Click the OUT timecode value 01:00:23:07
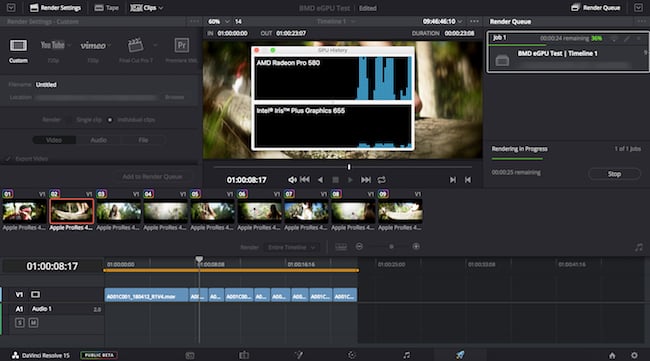 [x=291, y=33]
